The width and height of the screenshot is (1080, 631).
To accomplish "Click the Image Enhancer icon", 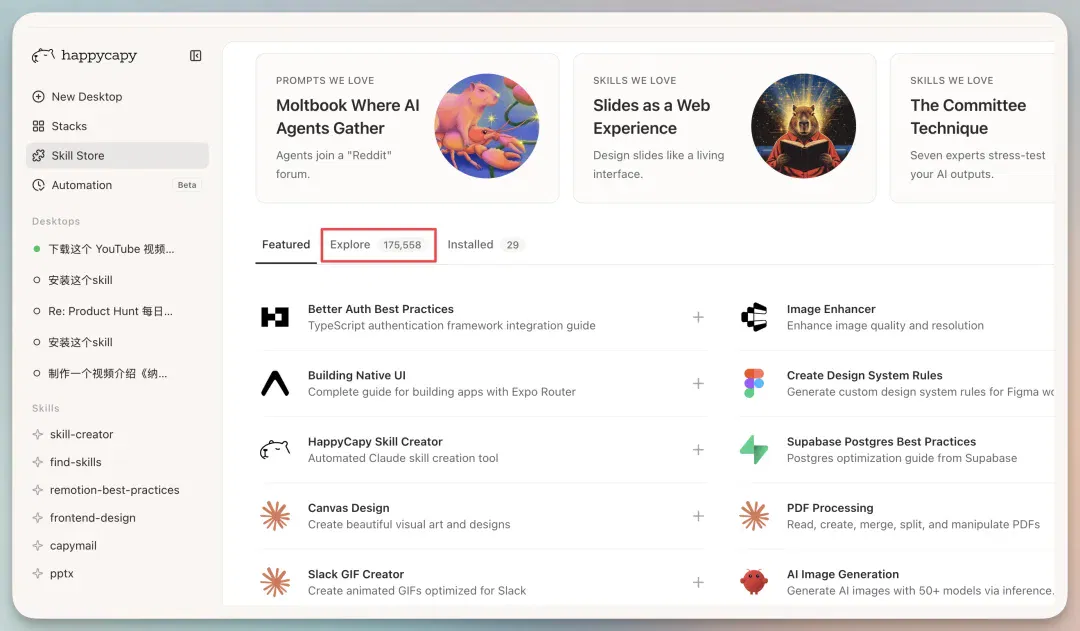I will (754, 317).
